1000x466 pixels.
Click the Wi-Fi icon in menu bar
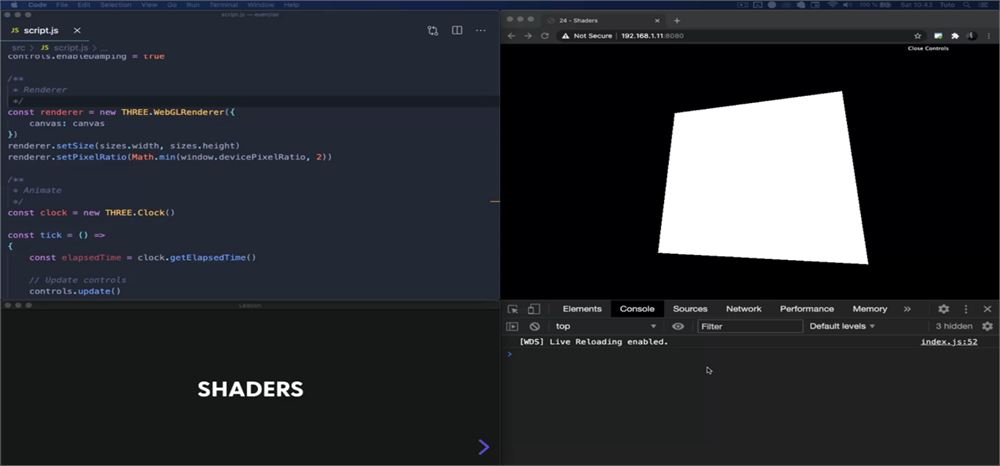pyautogui.click(x=832, y=4)
